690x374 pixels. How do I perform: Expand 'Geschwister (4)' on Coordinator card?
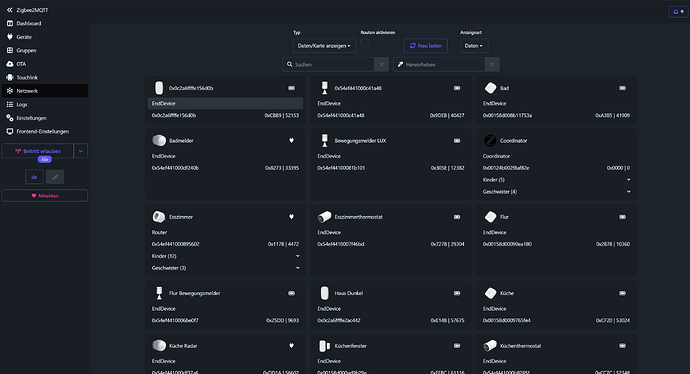[x=556, y=191]
